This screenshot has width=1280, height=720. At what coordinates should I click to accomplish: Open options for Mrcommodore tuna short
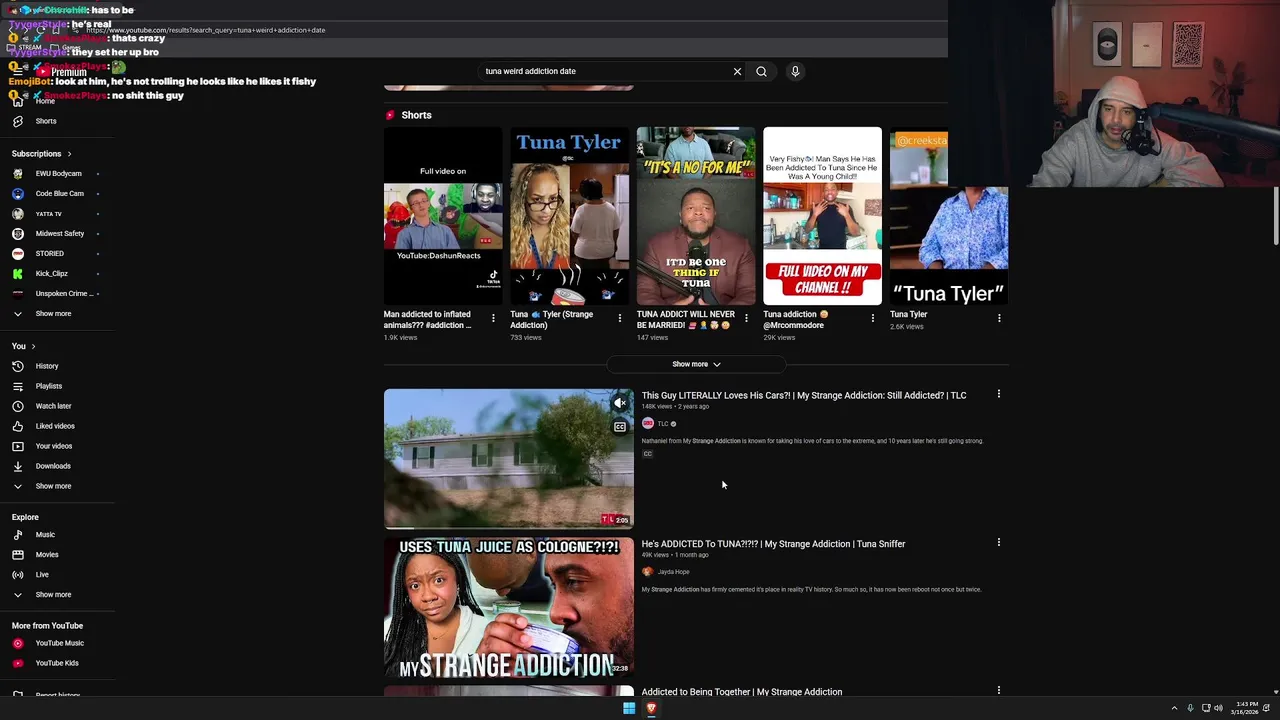[872, 318]
